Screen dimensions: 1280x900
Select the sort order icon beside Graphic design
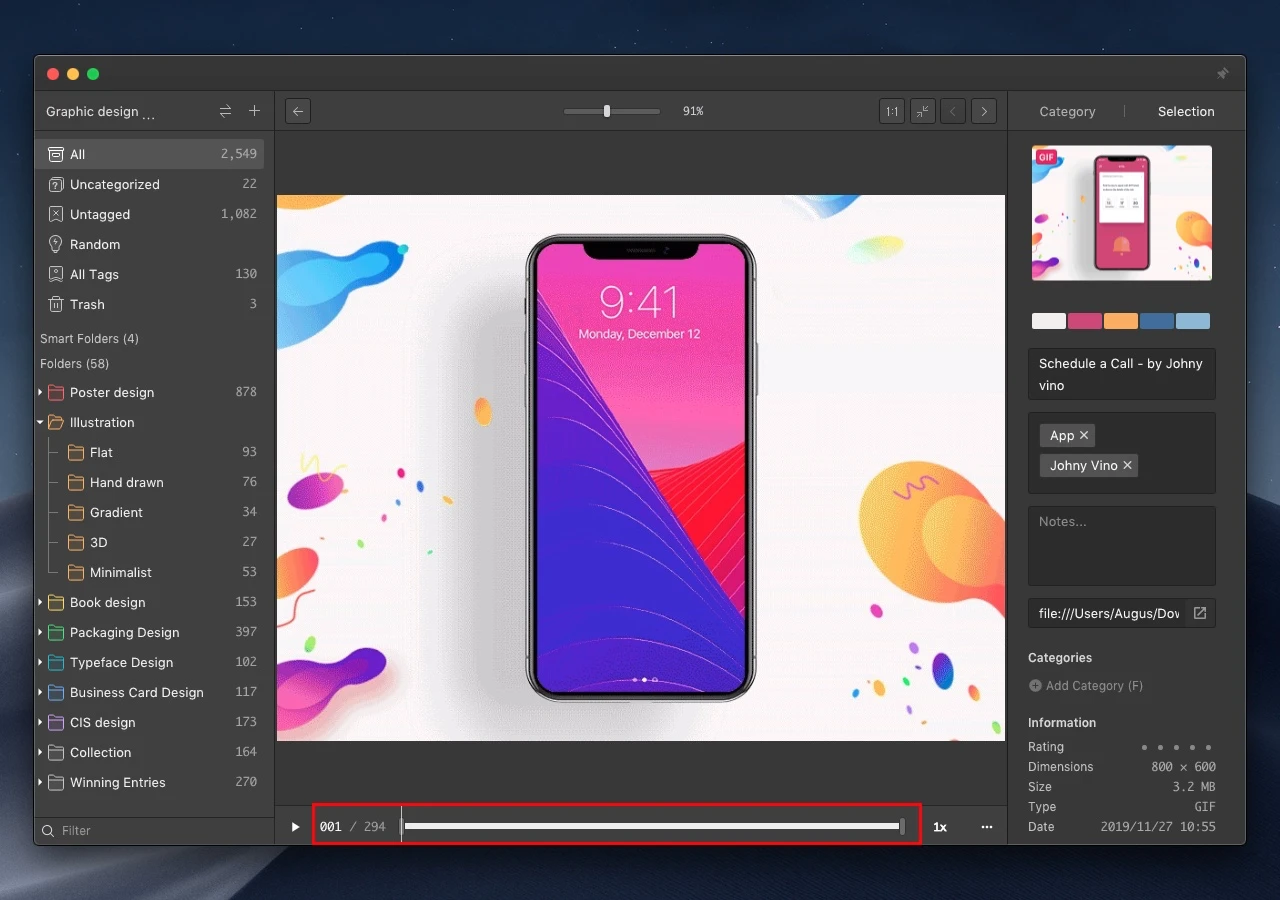(225, 111)
